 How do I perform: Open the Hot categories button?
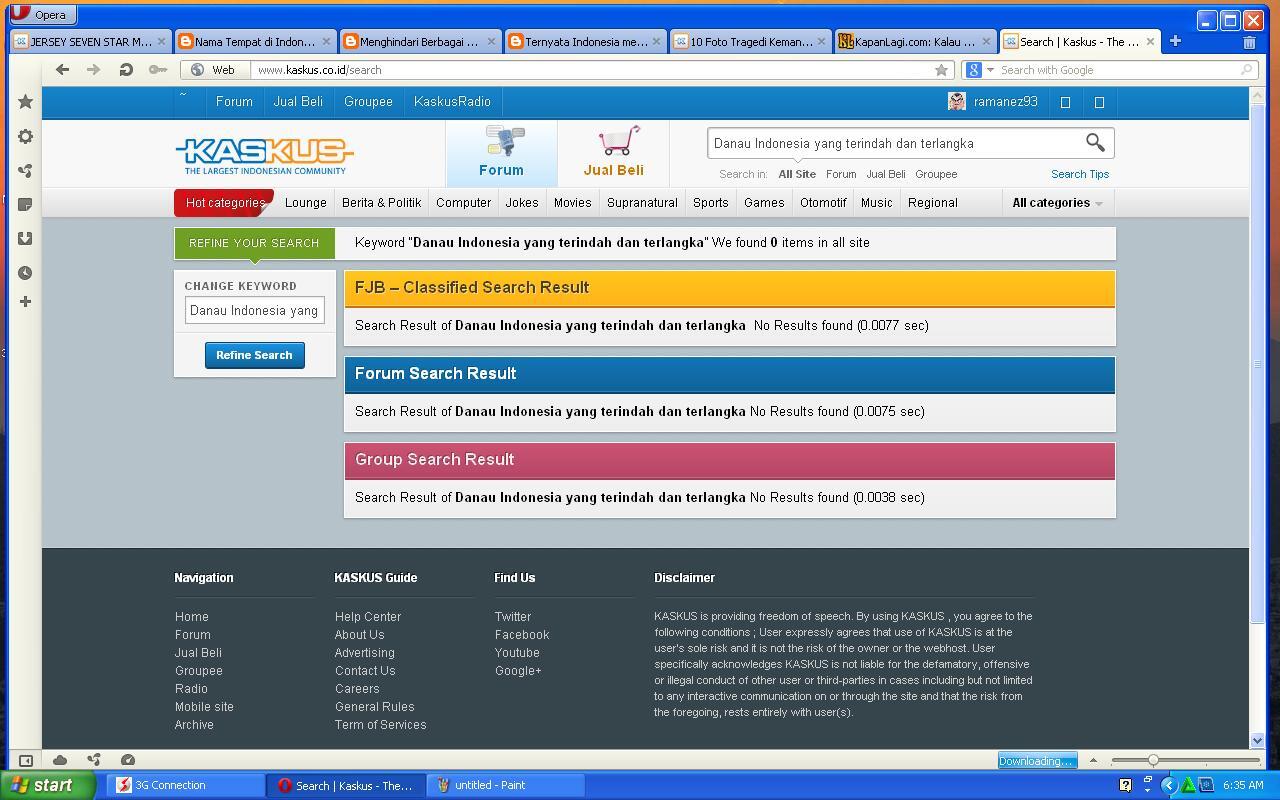coord(224,202)
